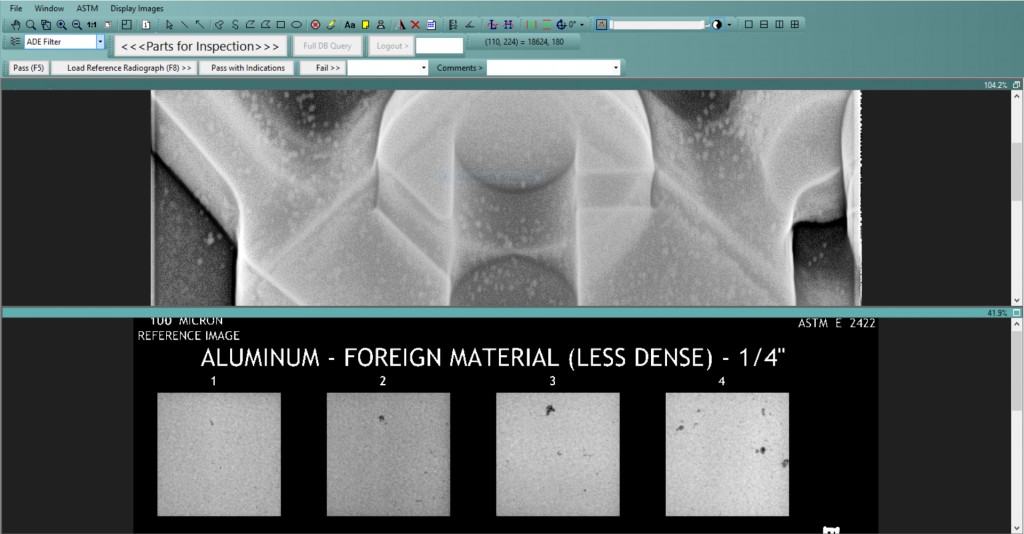Open the Display Images menu
Screen dimensions: 1024x534
click(x=136, y=8)
